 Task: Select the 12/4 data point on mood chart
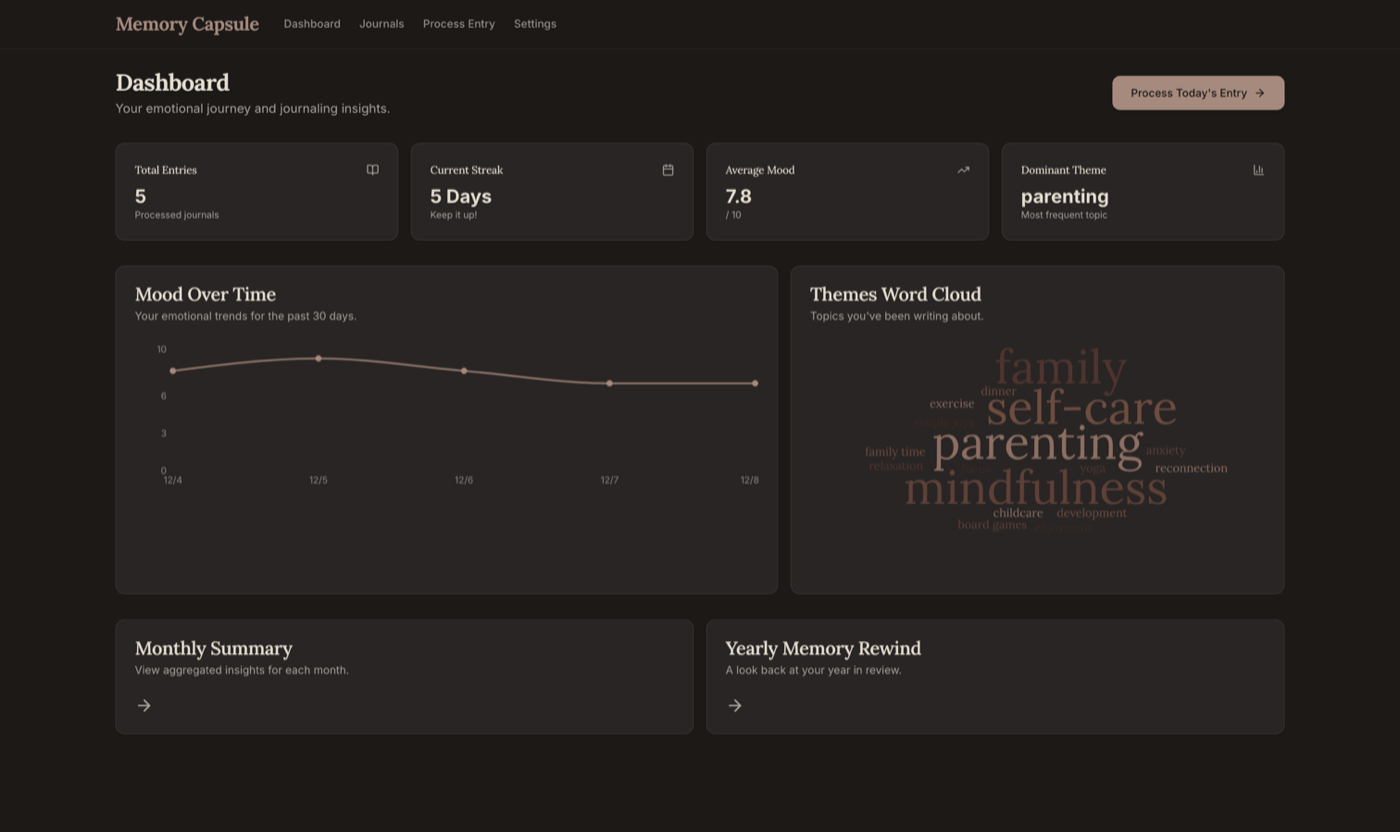point(173,371)
